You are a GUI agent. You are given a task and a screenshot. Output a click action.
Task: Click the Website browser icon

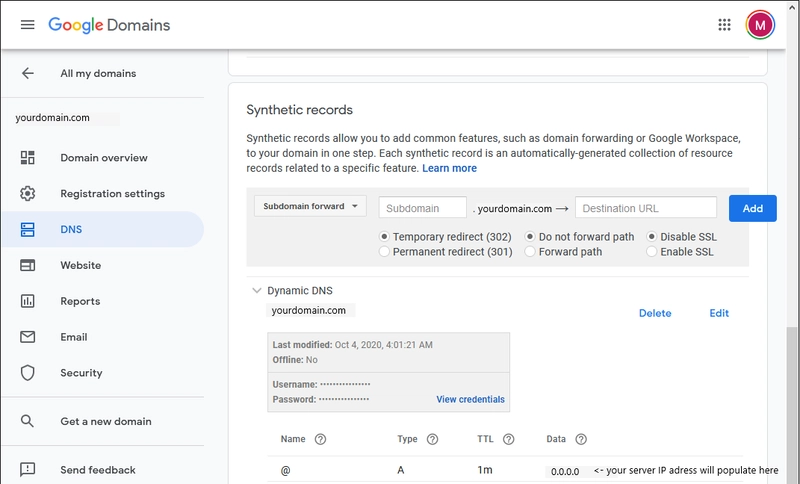[28, 265]
